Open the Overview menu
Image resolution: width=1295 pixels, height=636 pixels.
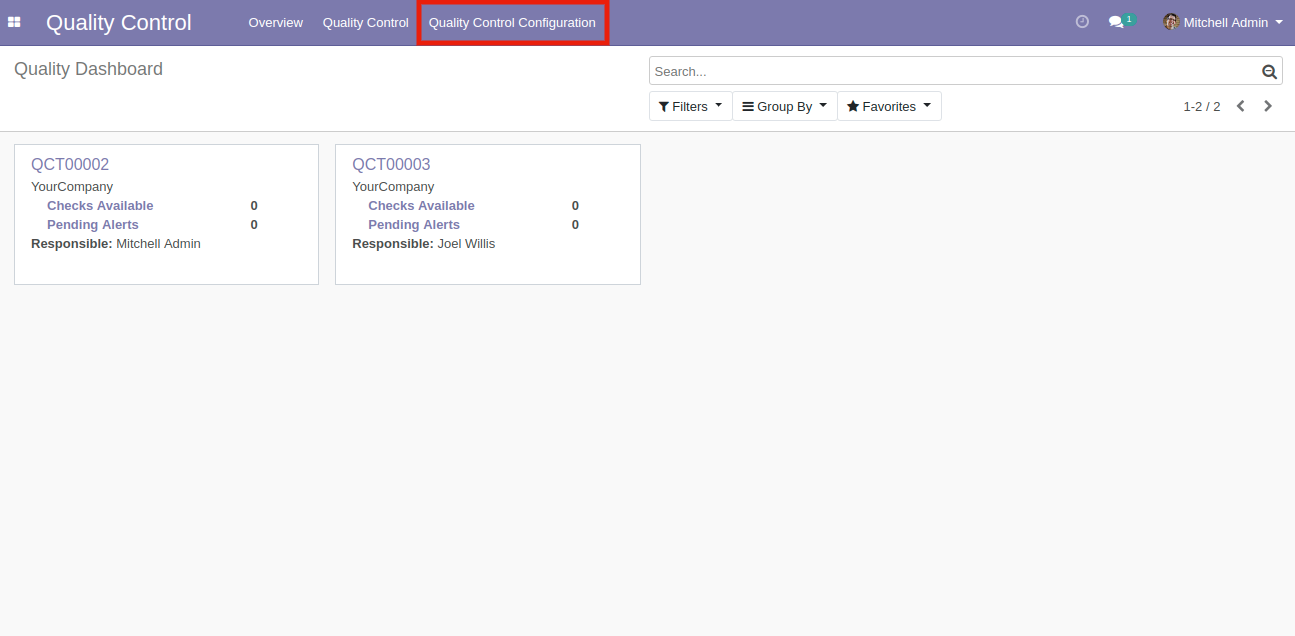pos(275,22)
